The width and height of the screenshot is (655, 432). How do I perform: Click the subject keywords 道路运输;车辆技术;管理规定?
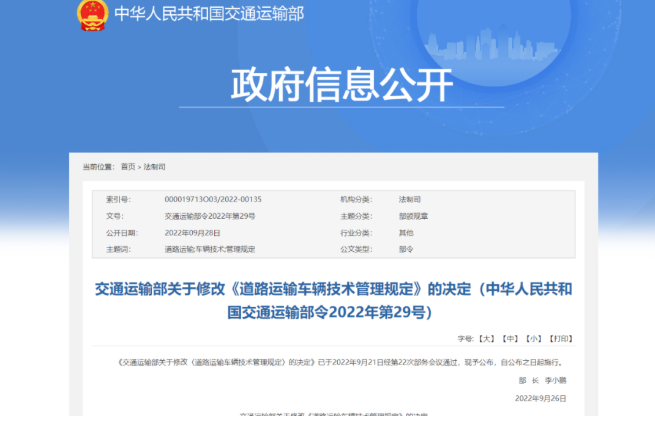[209, 248]
